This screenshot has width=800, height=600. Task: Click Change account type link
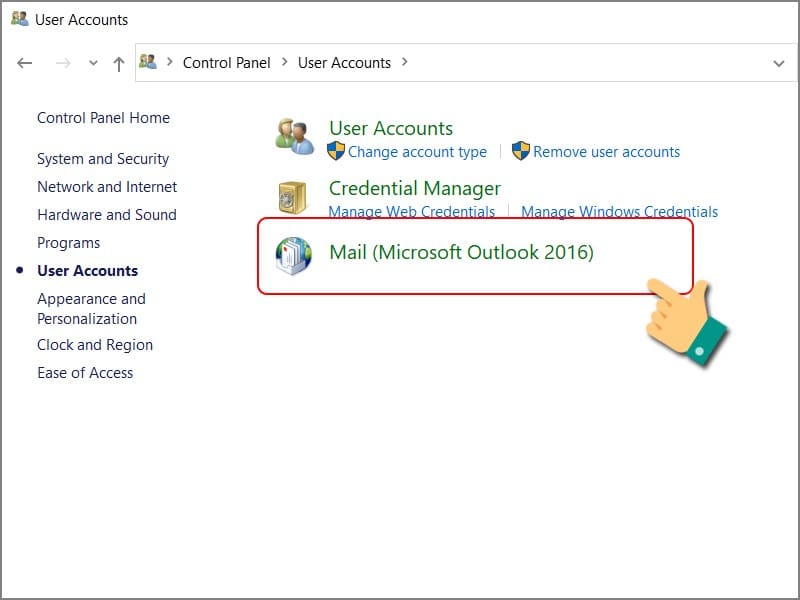417,152
